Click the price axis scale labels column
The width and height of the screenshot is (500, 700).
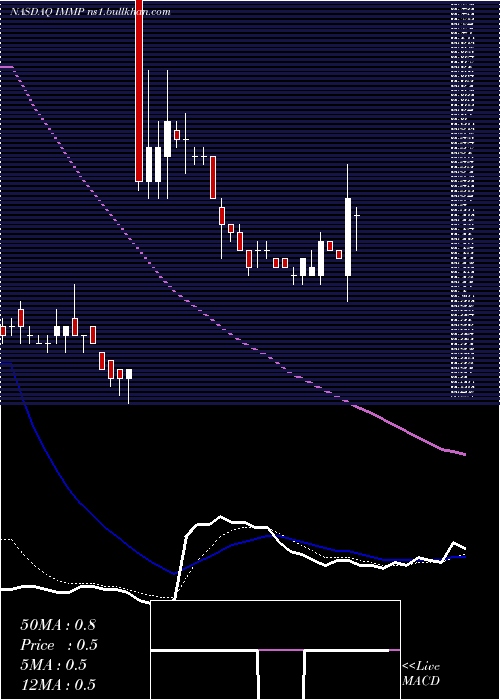click(462, 200)
